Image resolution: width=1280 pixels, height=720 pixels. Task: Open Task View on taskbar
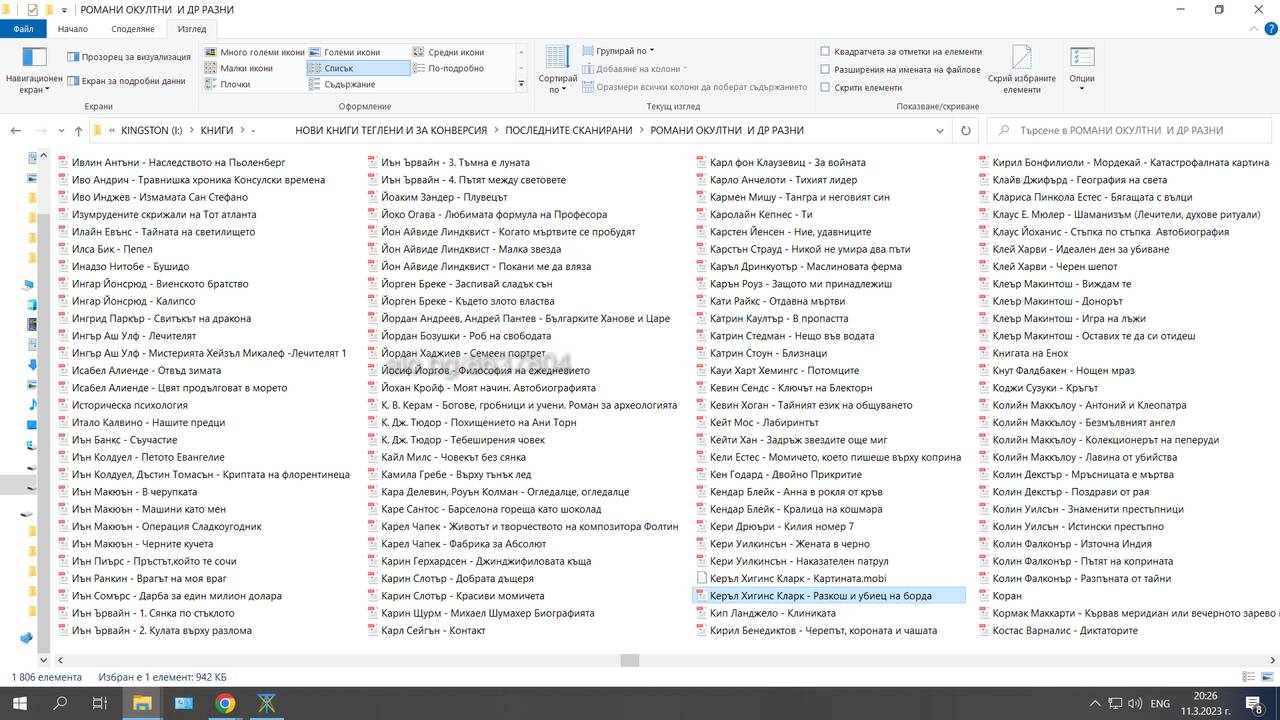(x=100, y=704)
